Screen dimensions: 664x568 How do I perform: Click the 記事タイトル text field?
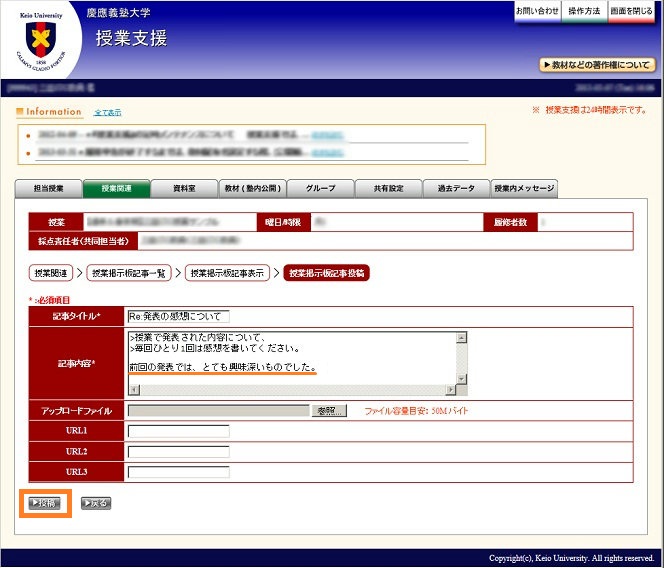click(x=180, y=316)
